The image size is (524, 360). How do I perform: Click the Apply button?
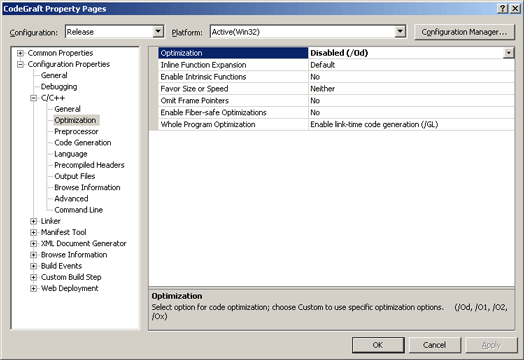coord(491,345)
